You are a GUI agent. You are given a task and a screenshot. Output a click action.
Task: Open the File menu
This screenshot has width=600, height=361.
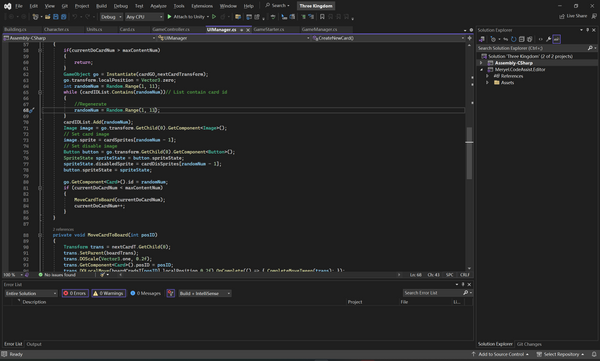(x=19, y=6)
